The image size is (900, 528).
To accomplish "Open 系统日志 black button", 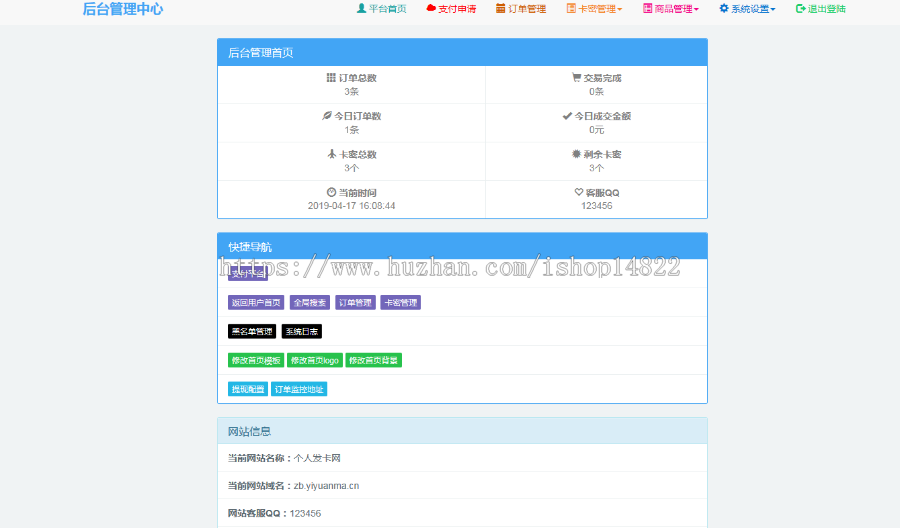I will [302, 331].
